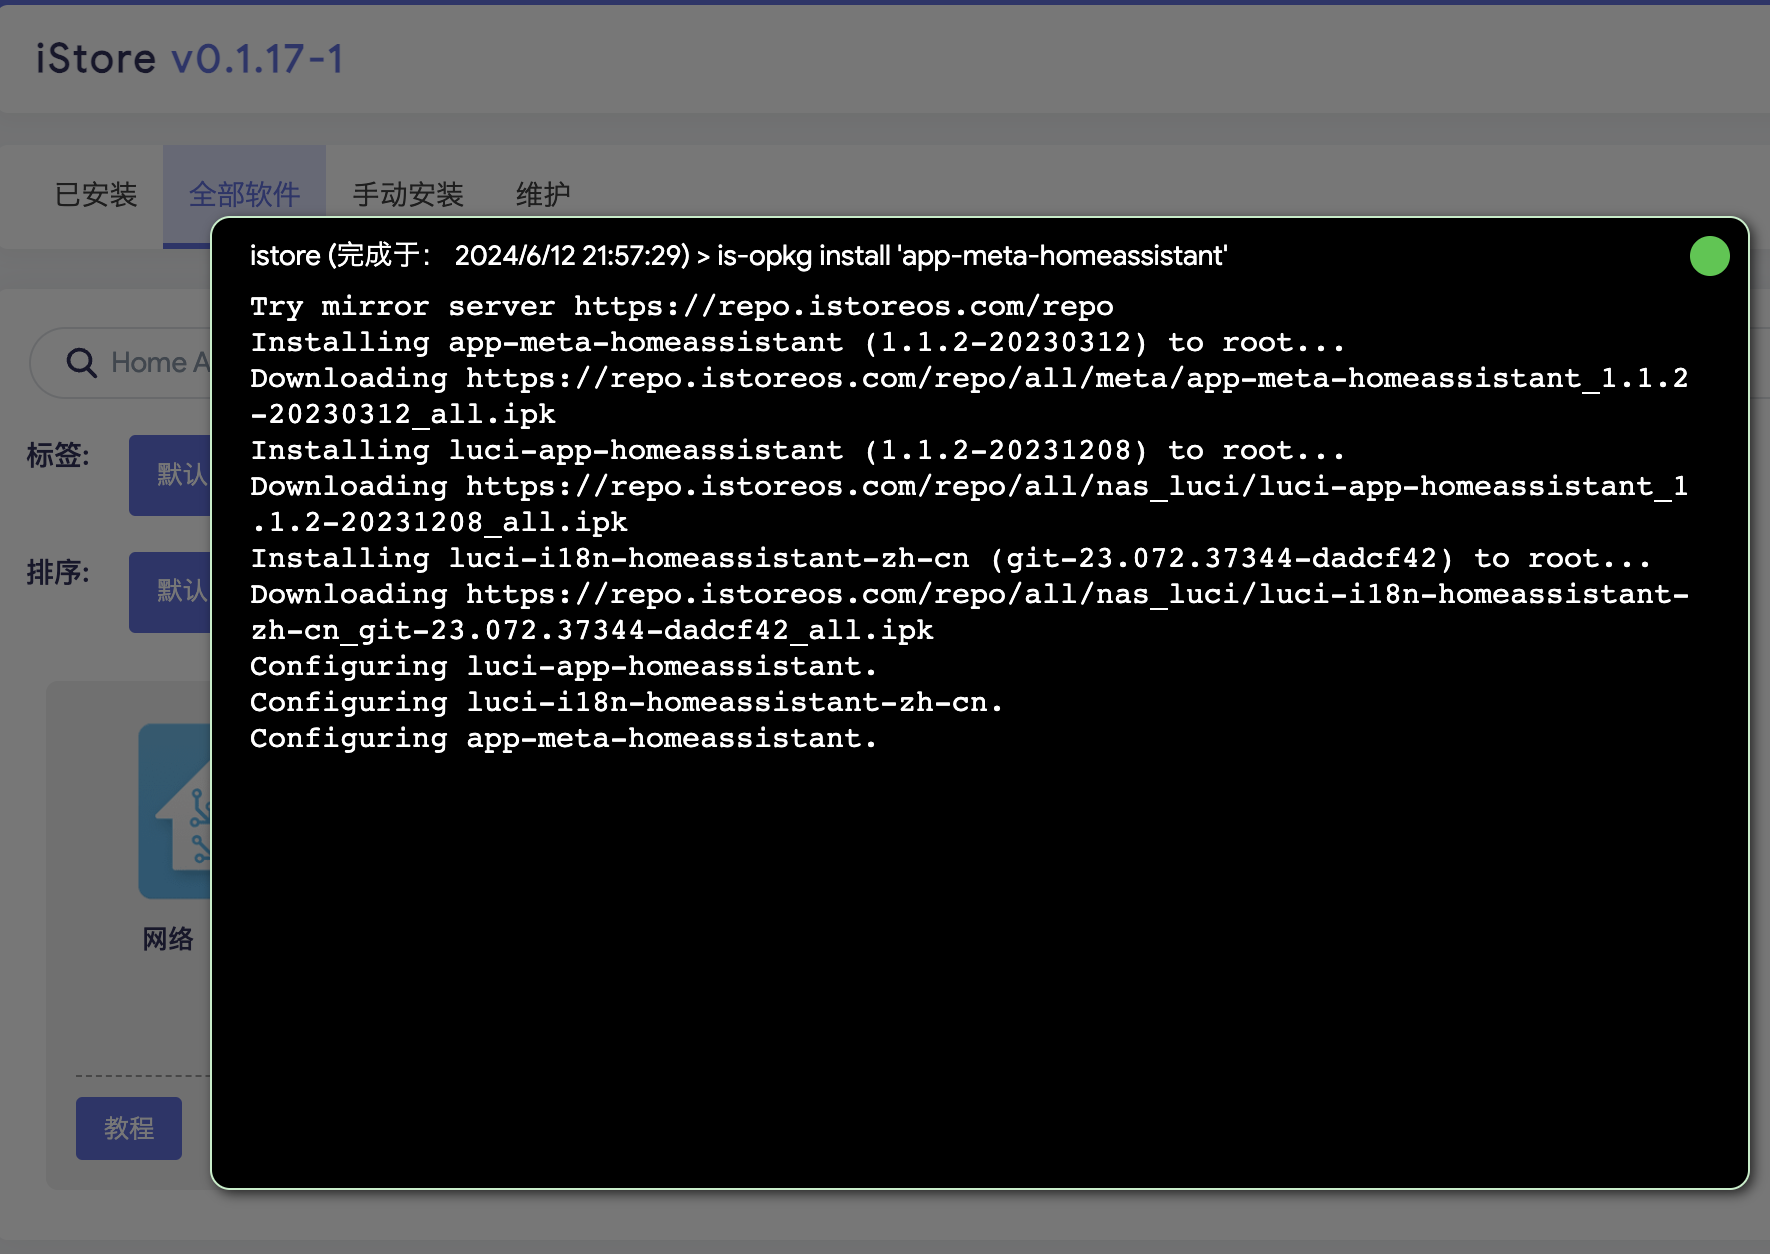Click the 教程 button
The image size is (1770, 1254).
(129, 1128)
